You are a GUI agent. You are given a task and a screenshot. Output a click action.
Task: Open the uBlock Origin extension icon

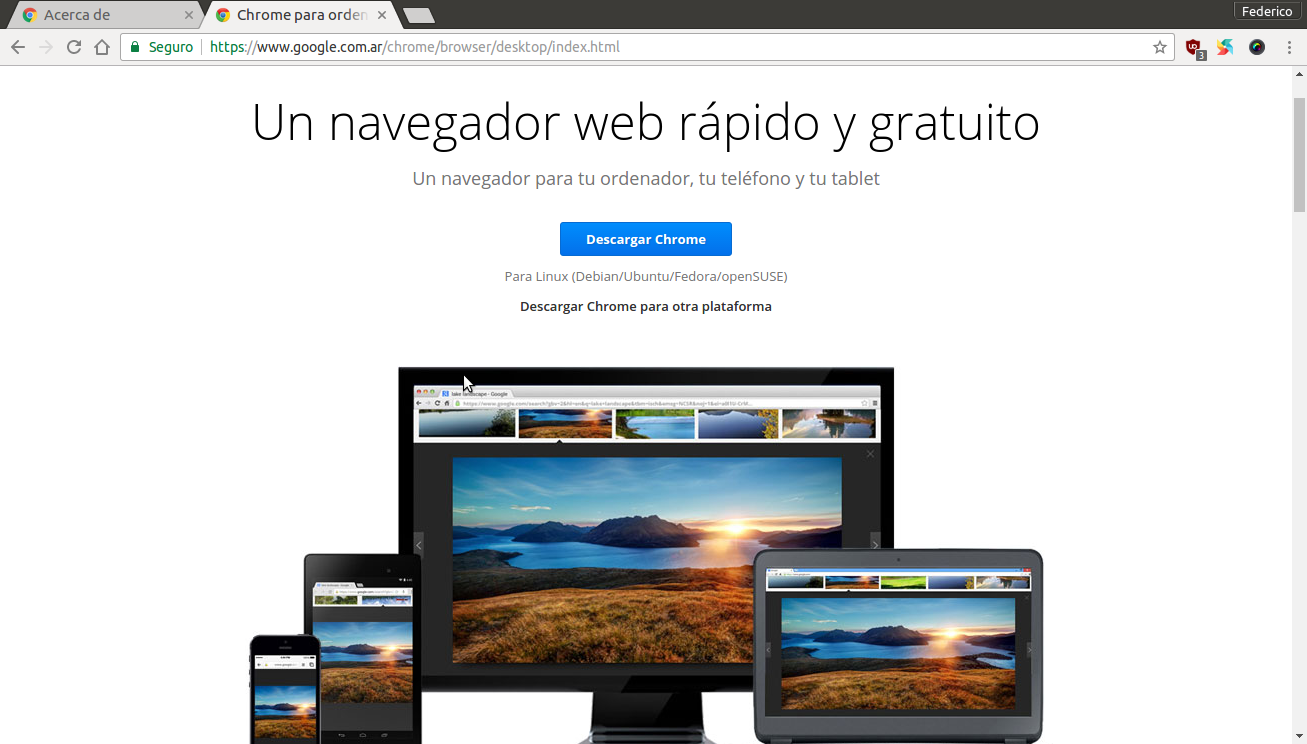pos(1193,47)
